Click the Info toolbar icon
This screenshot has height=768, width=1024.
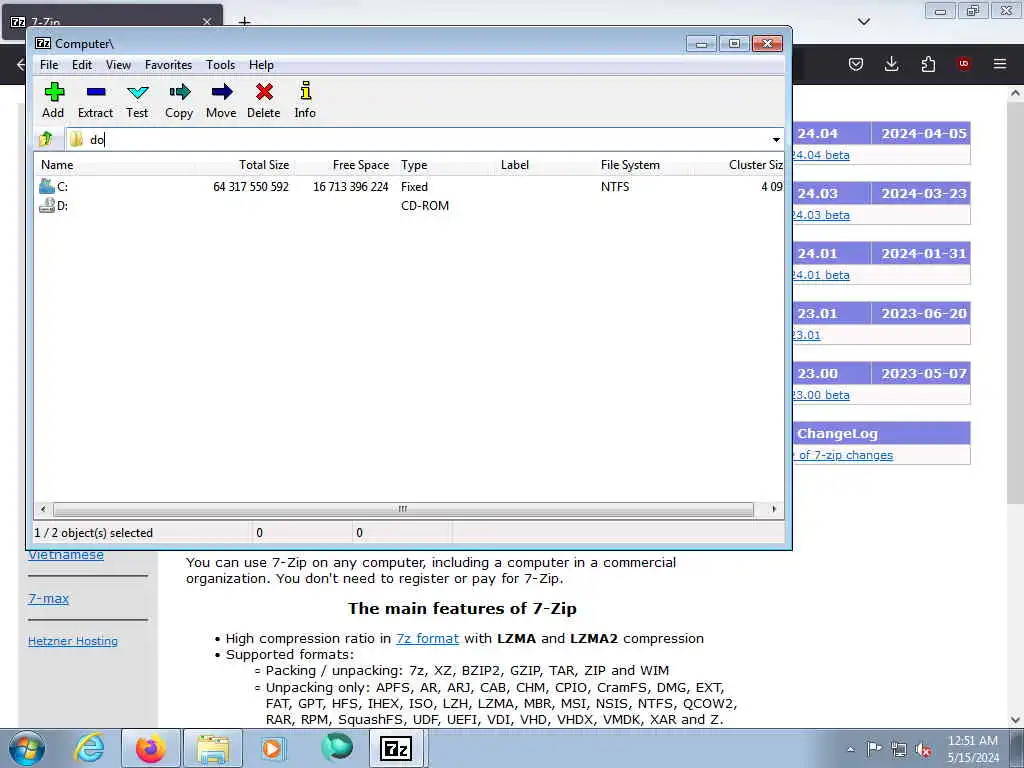pos(305,91)
